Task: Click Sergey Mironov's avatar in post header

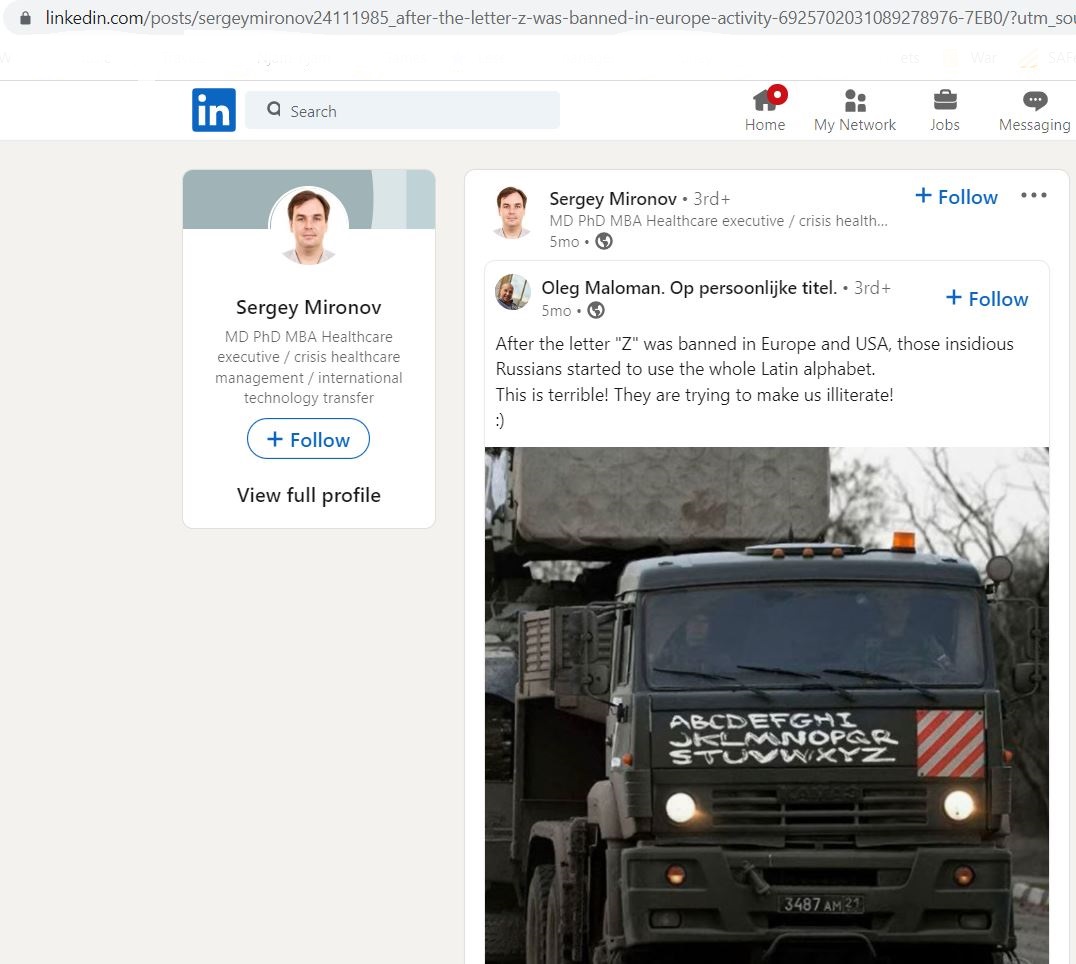Action: click(x=512, y=212)
